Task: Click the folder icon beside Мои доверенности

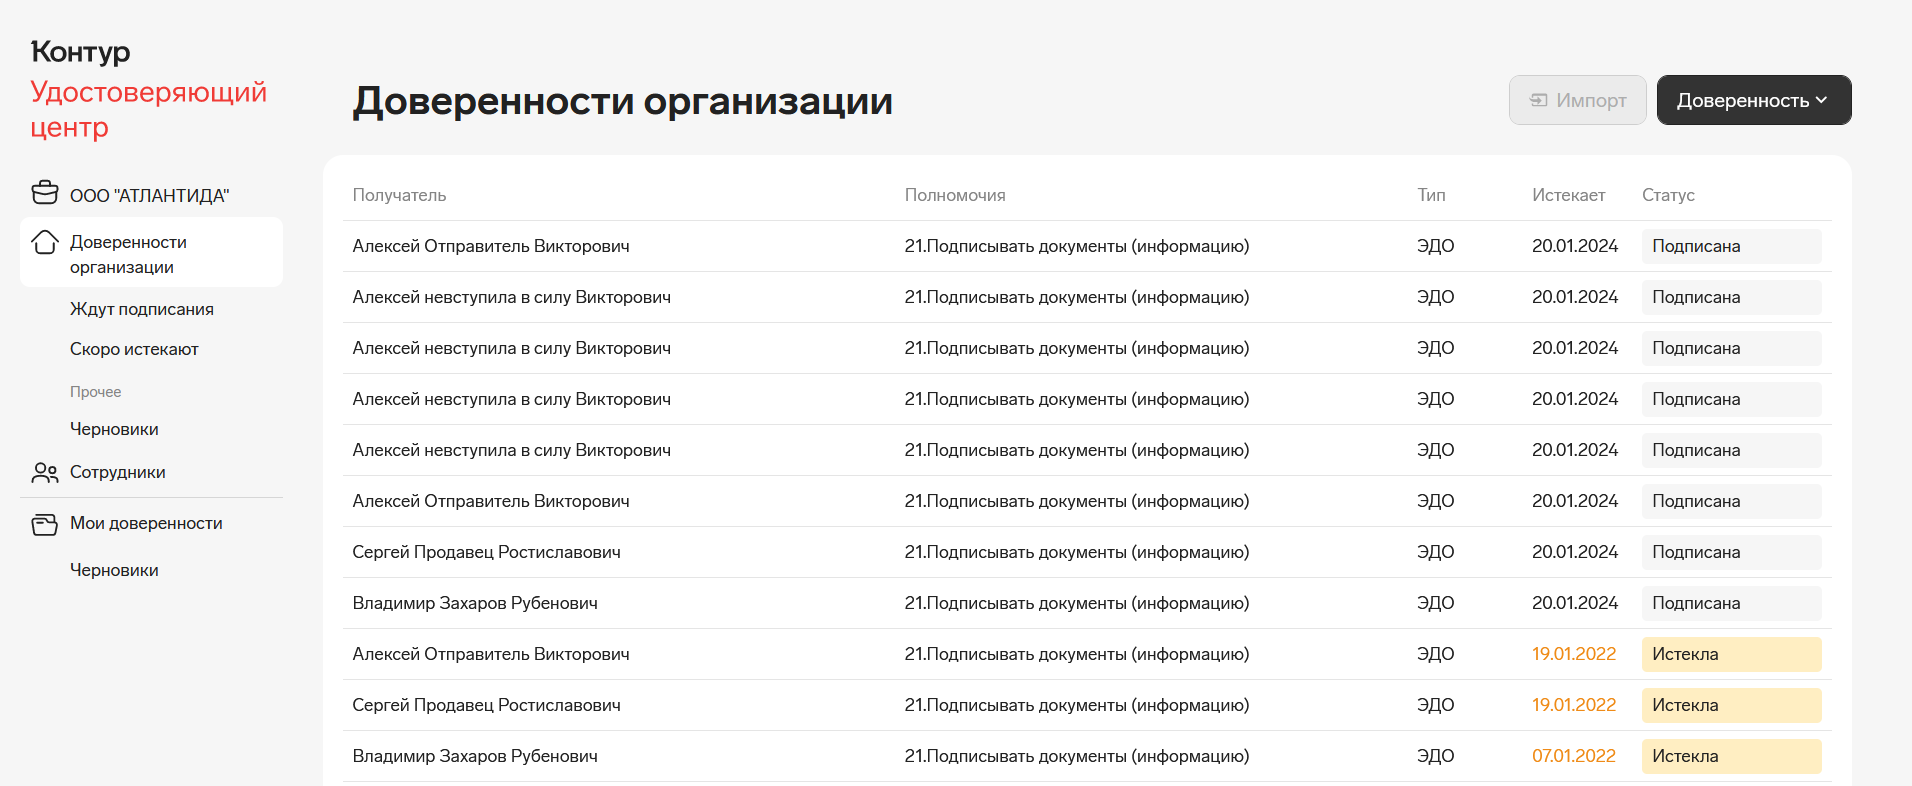Action: pos(45,524)
